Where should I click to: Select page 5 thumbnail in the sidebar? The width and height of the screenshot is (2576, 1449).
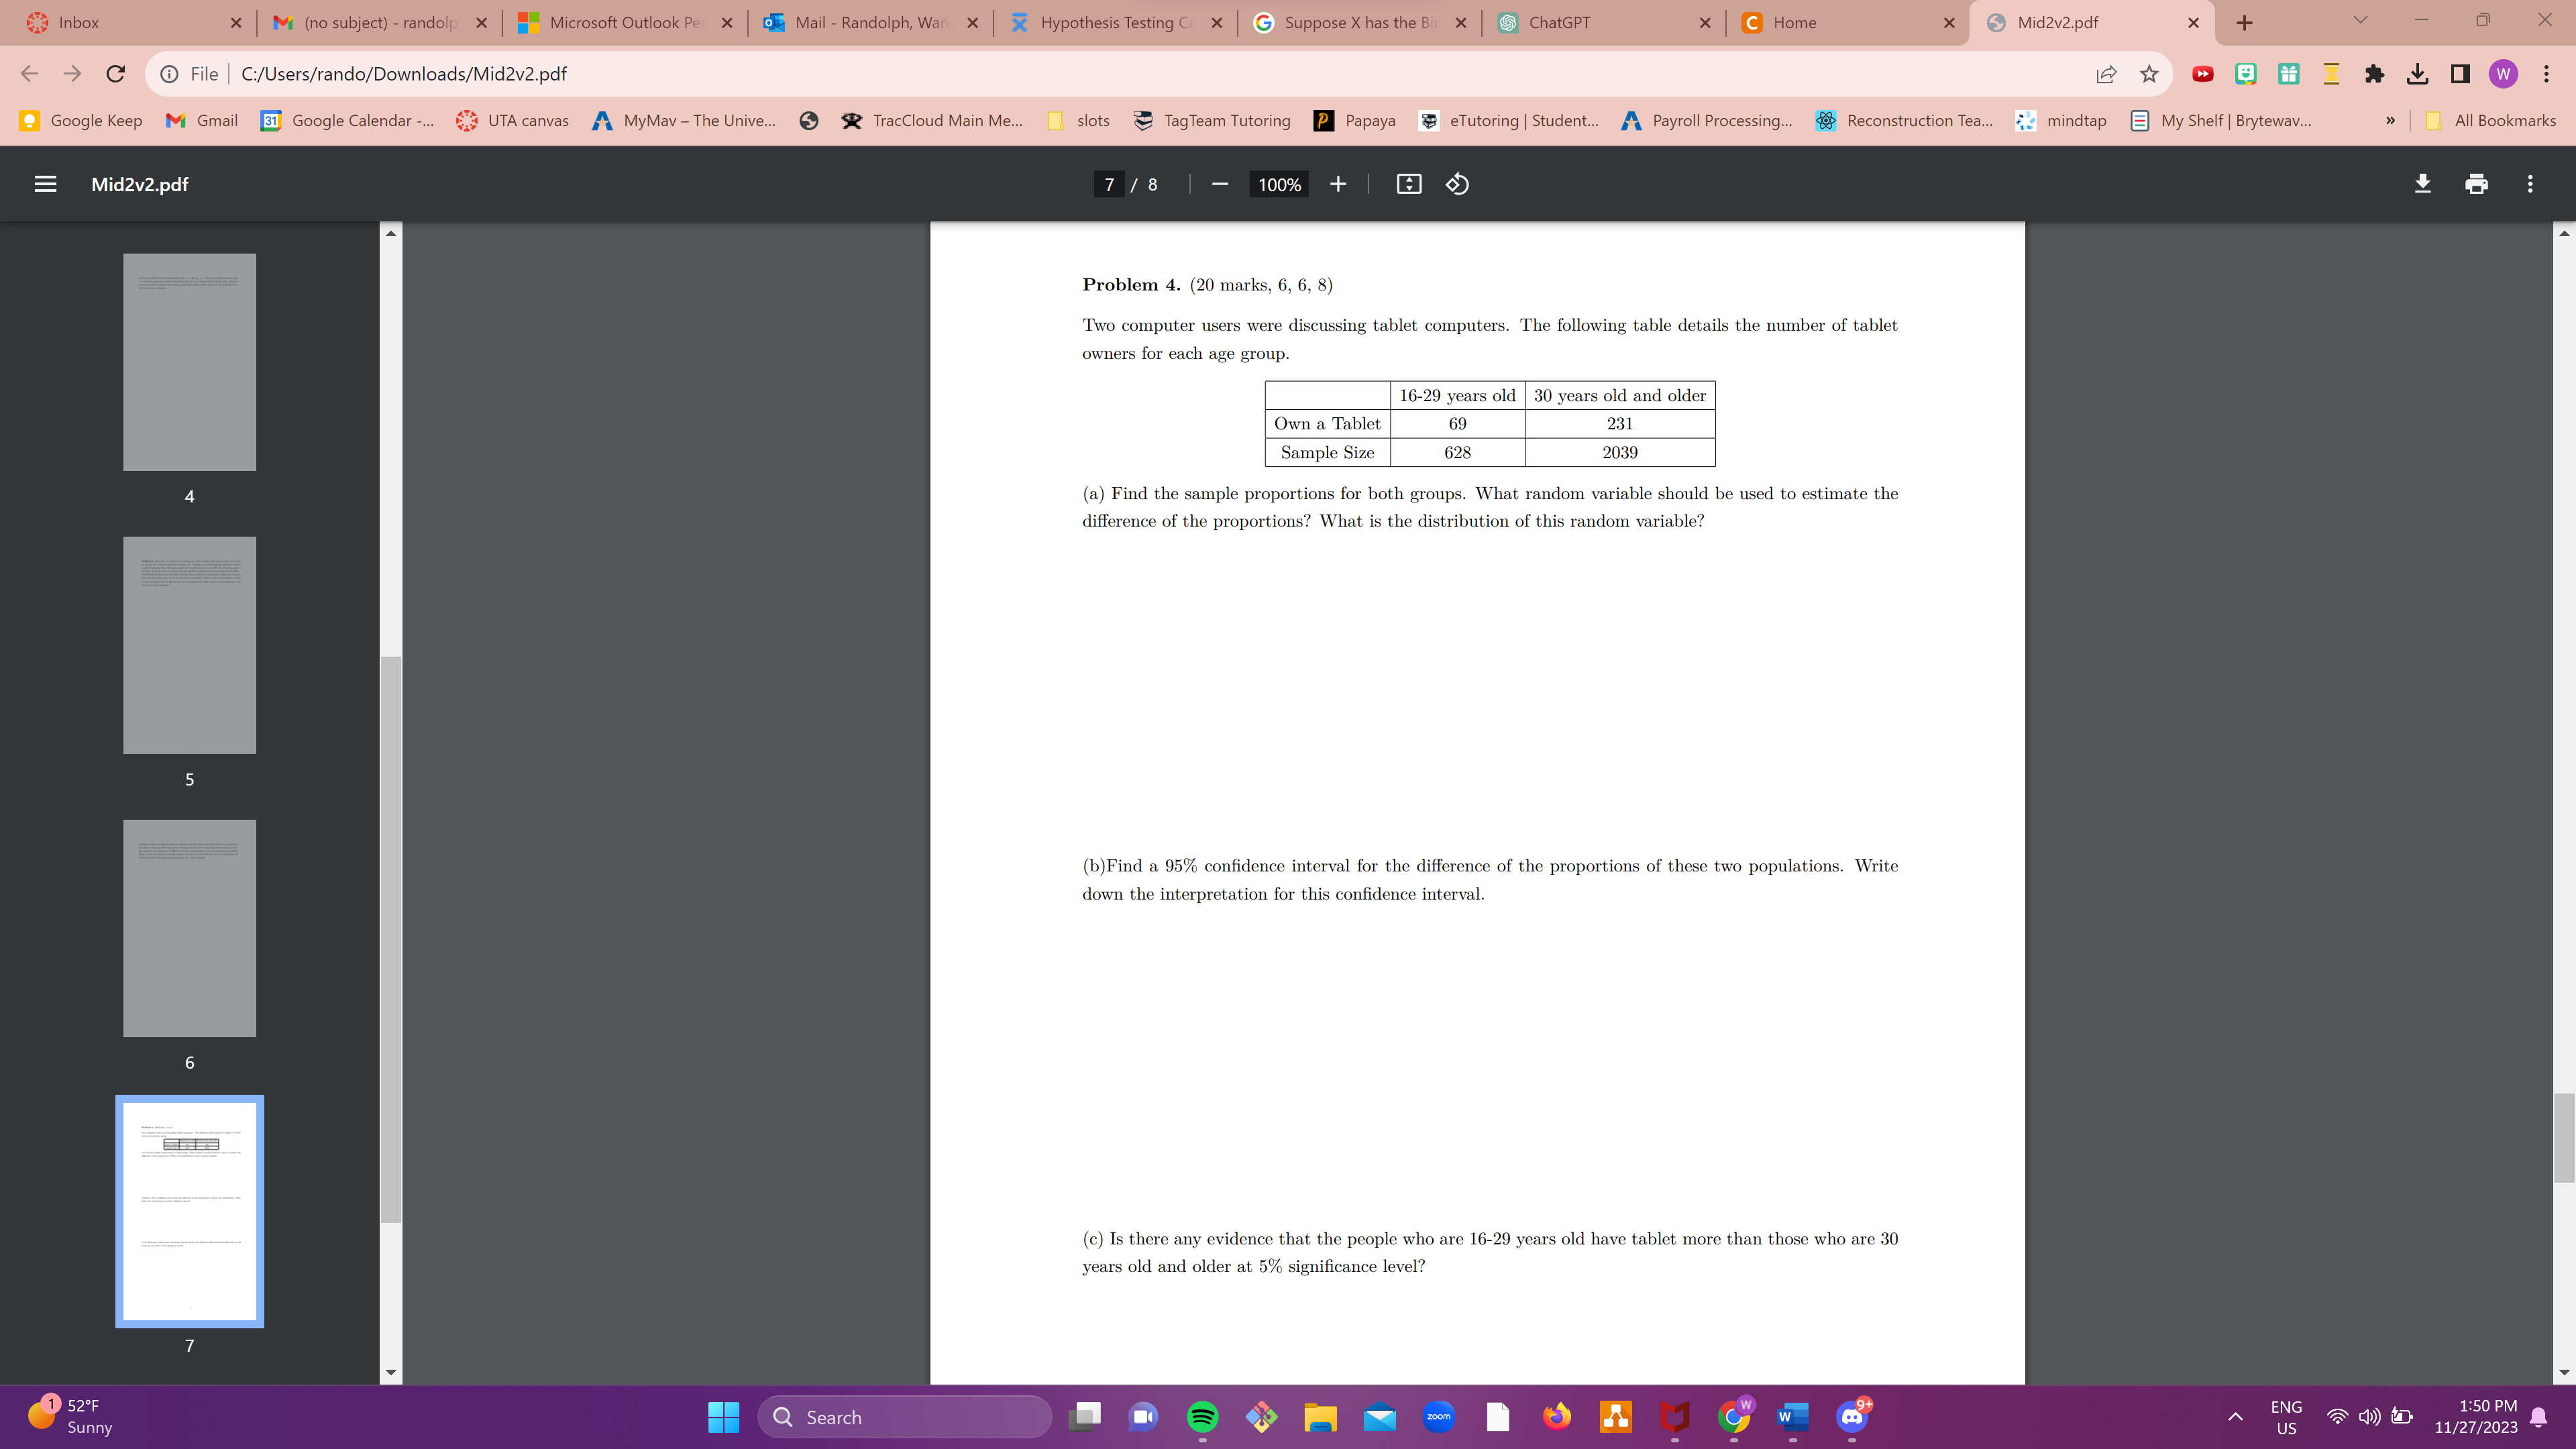pyautogui.click(x=189, y=645)
